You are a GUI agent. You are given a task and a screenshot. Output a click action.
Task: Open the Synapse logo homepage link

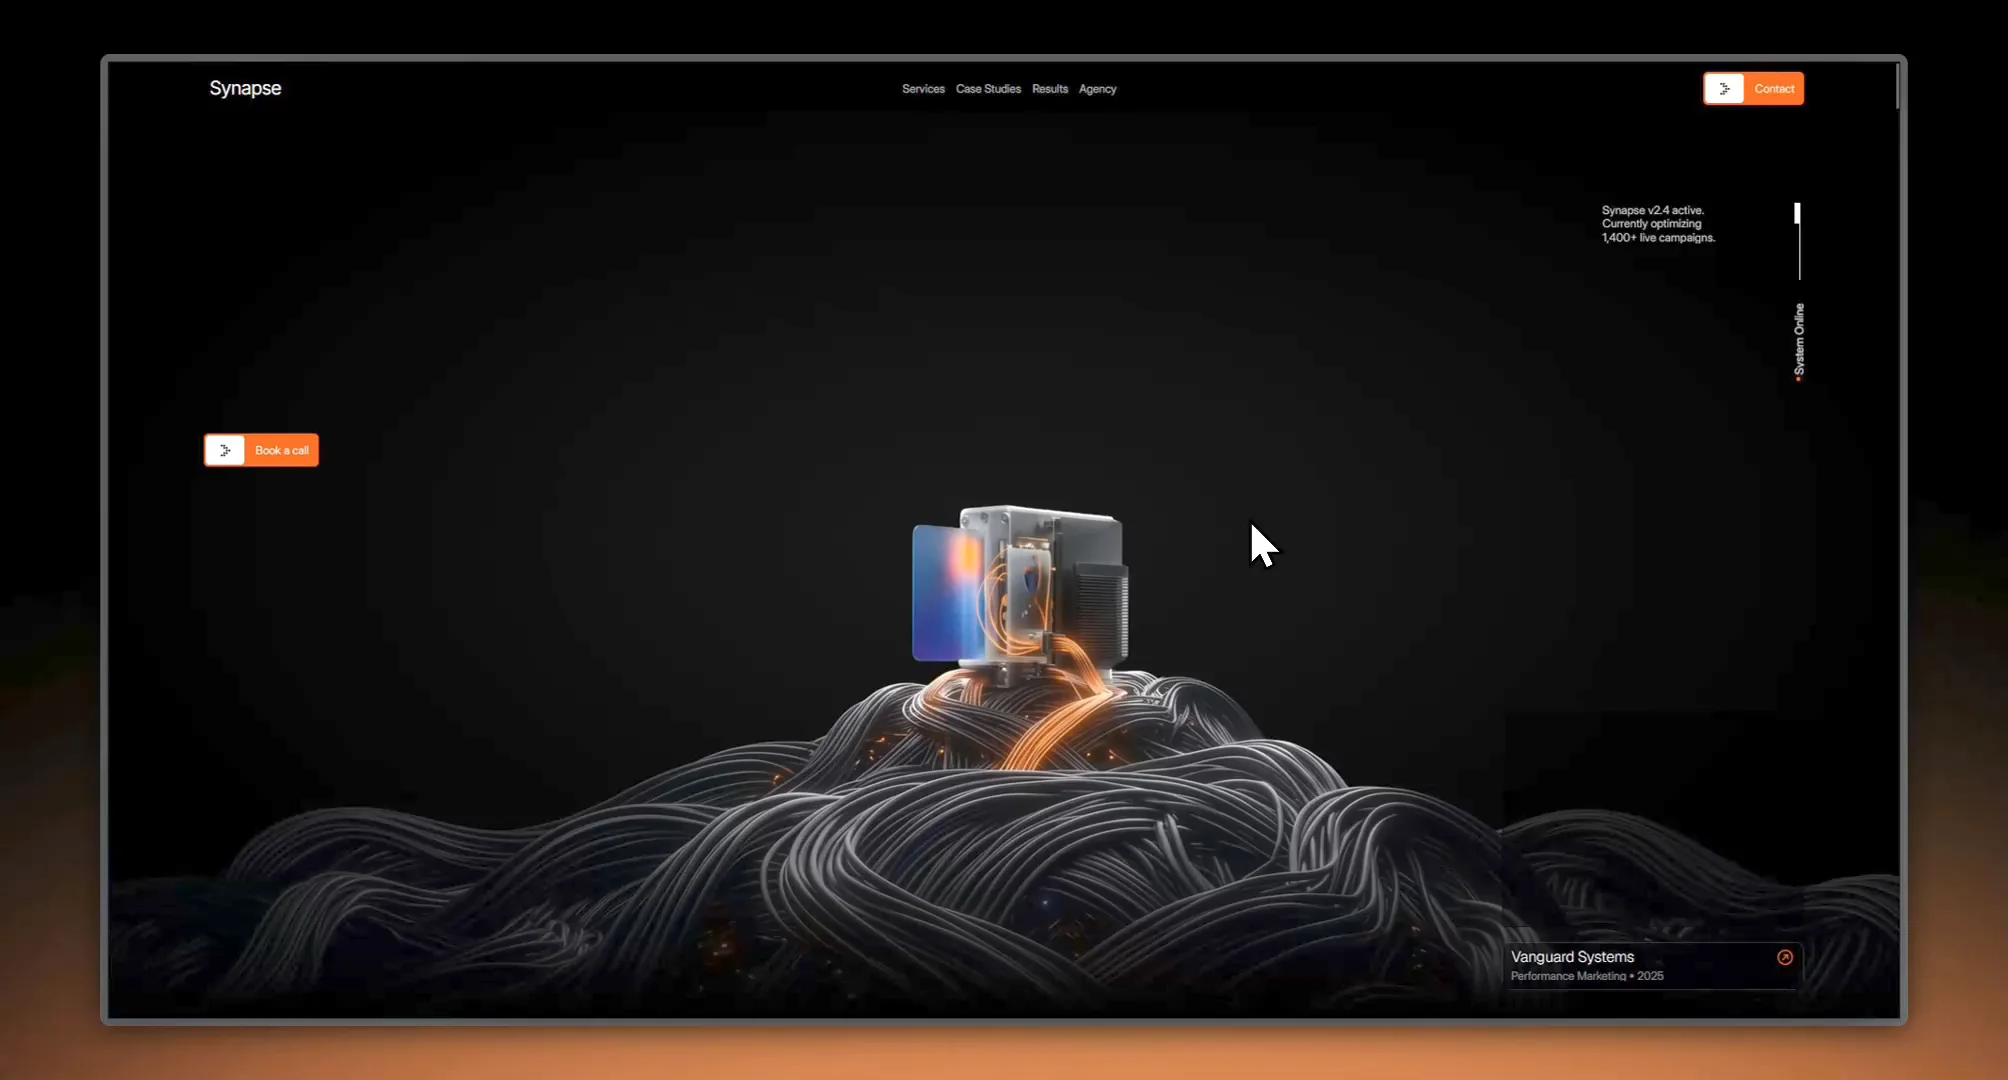point(245,88)
